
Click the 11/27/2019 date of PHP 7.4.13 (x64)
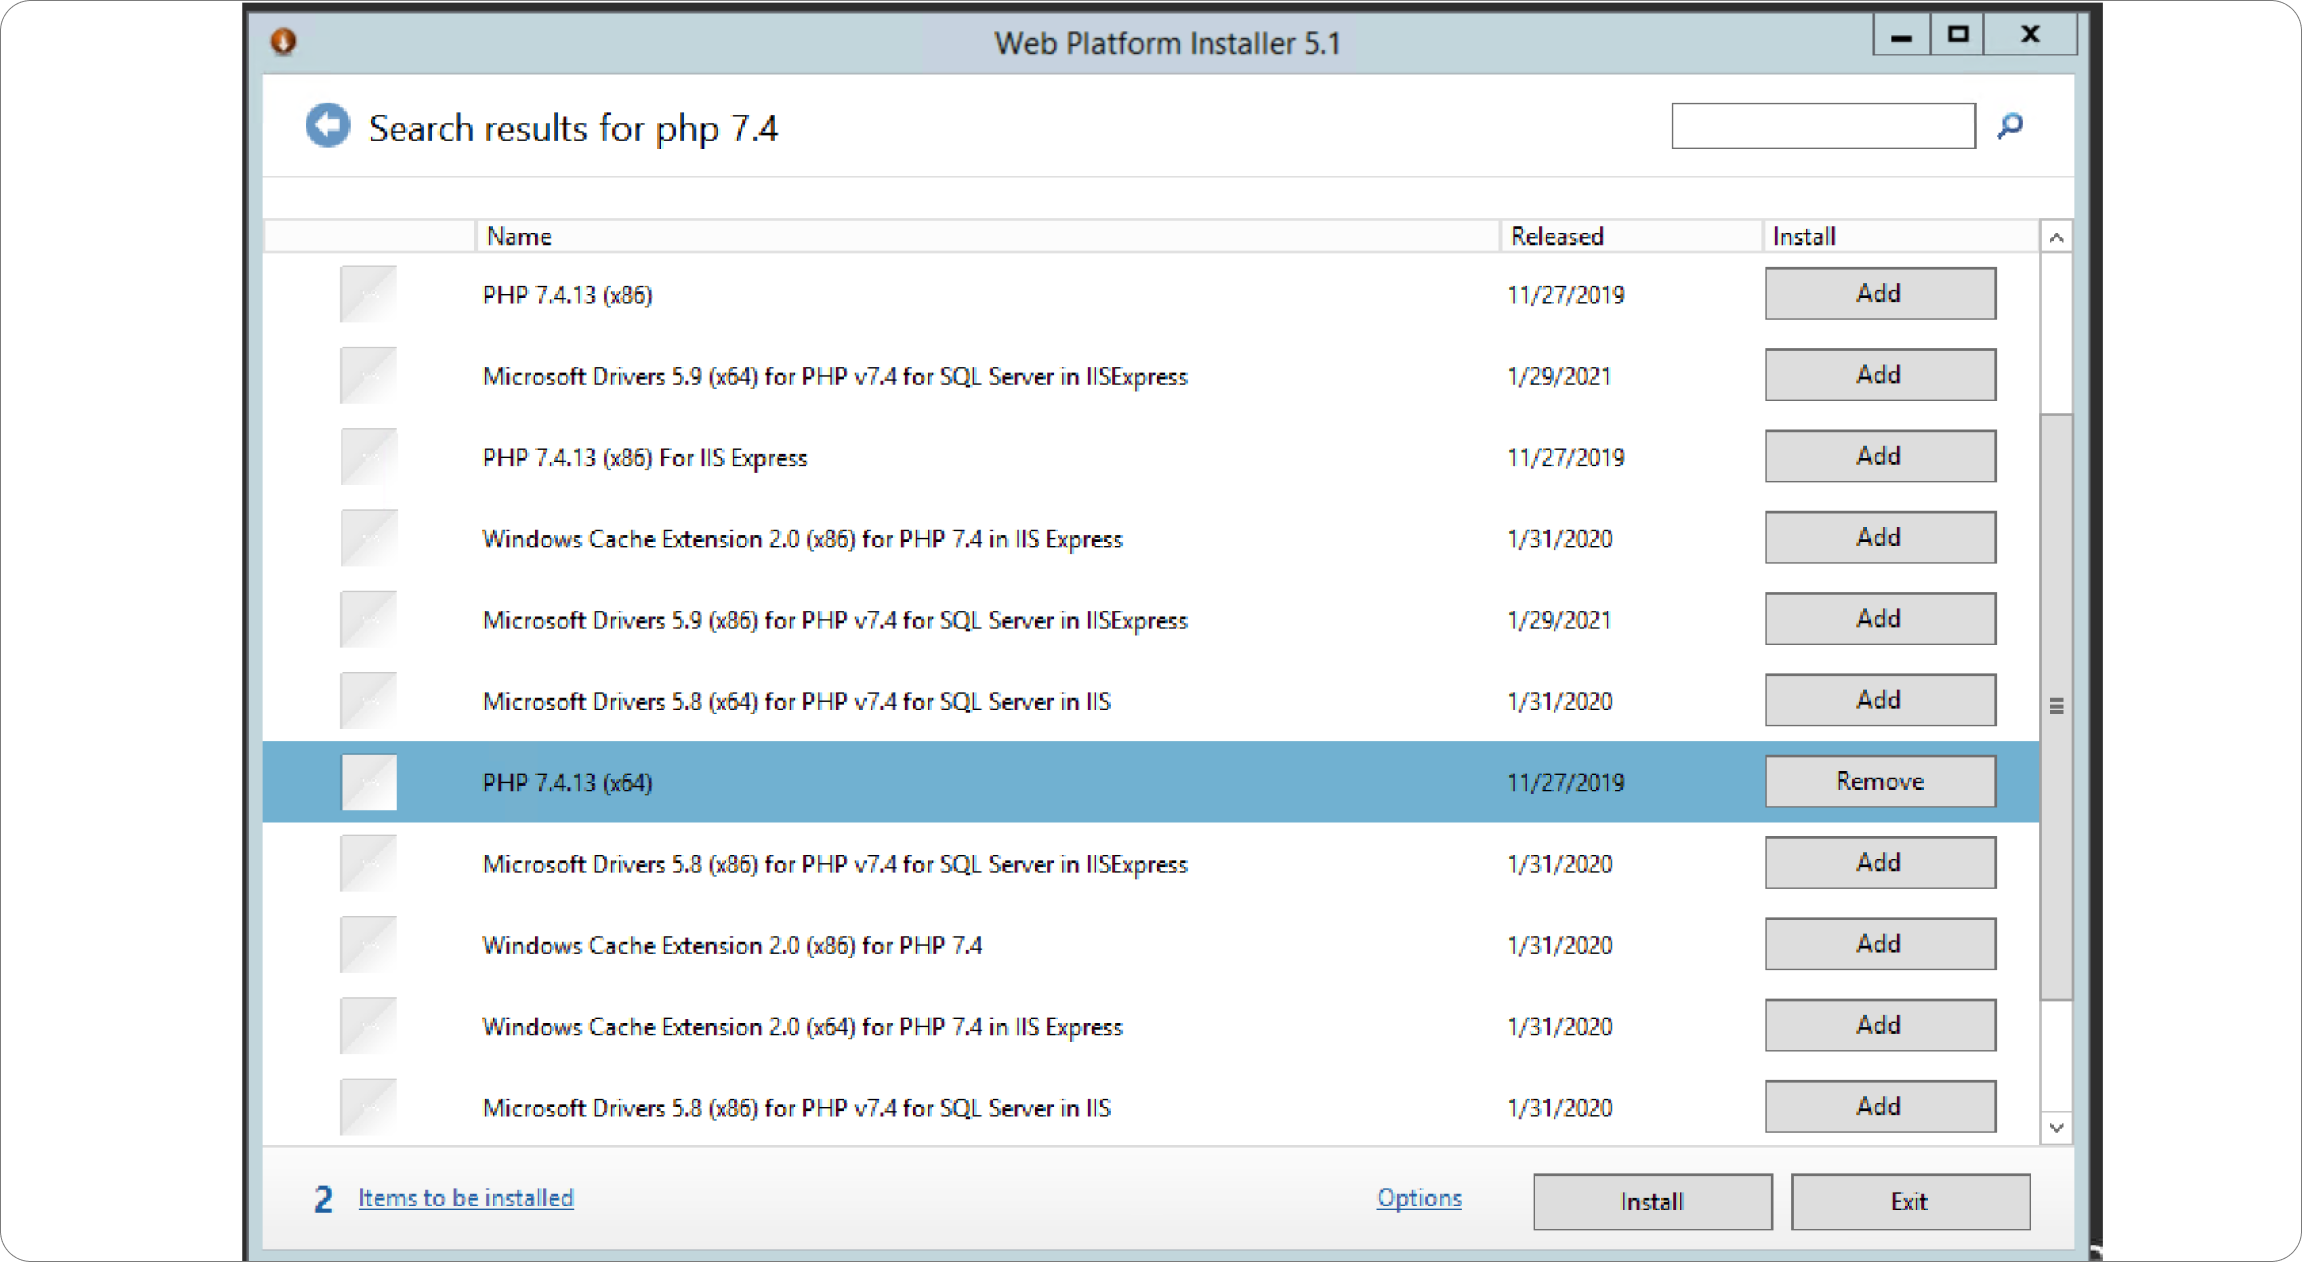click(1566, 783)
